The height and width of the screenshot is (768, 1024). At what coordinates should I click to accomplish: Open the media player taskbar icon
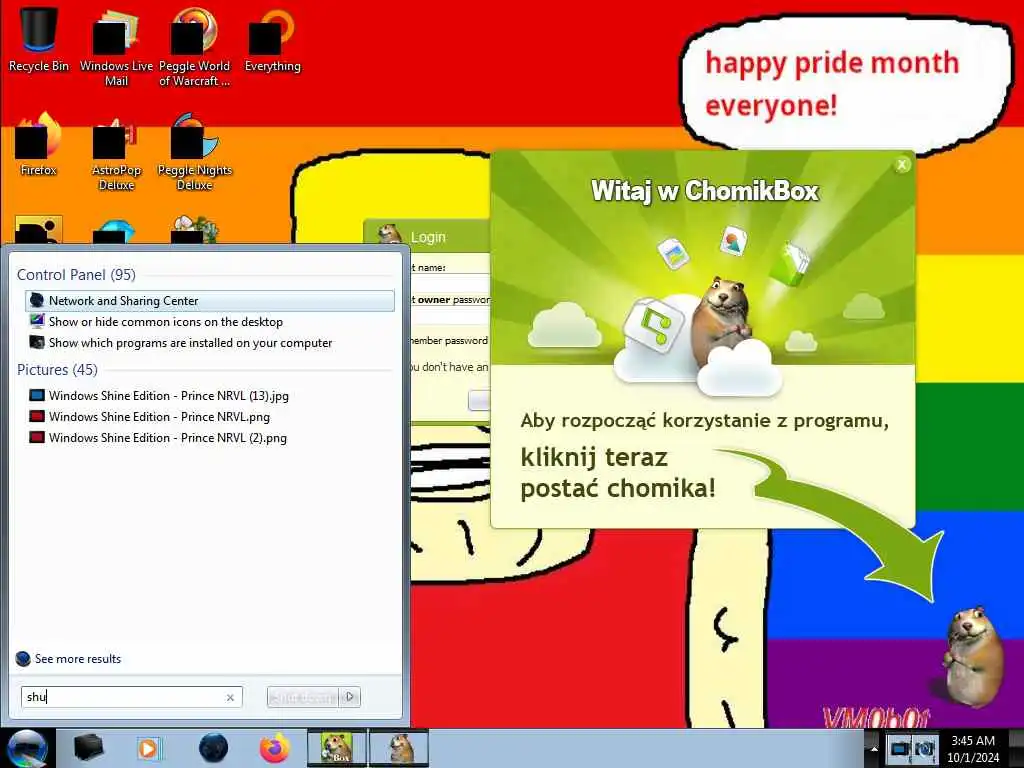point(149,748)
